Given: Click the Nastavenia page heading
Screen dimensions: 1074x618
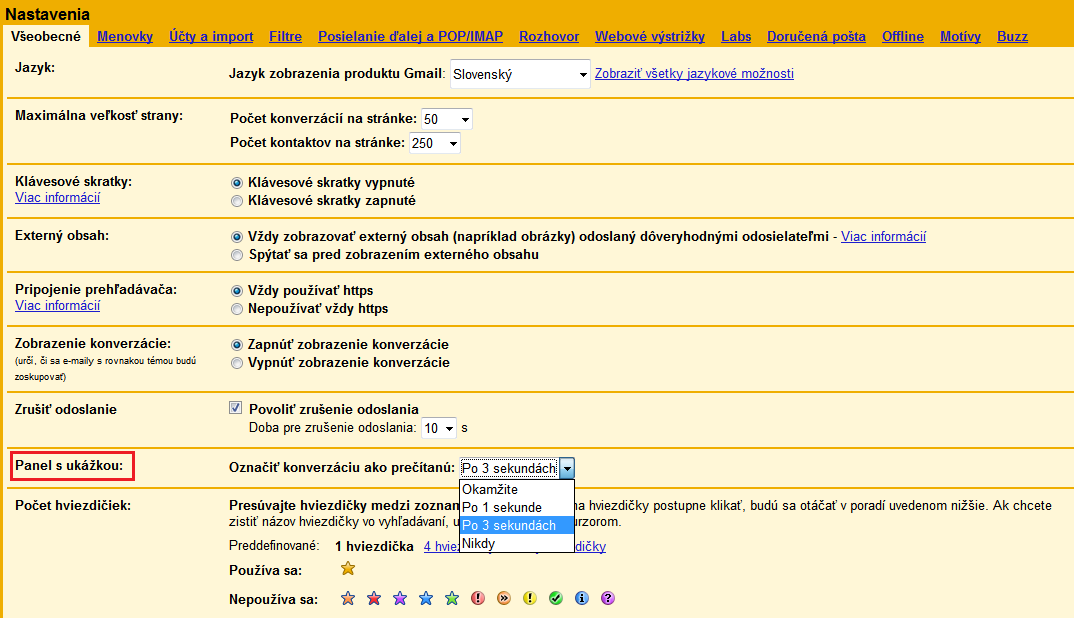Looking at the screenshot, I should (x=47, y=14).
